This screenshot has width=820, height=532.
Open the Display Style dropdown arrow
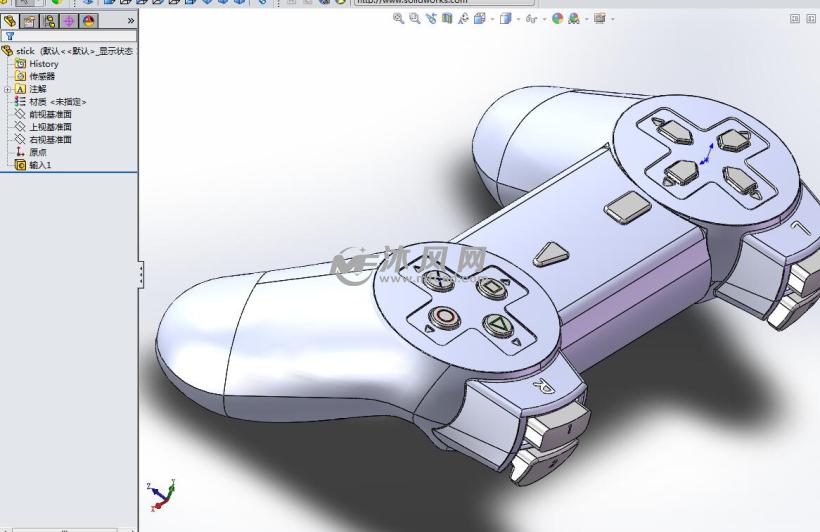click(x=518, y=19)
